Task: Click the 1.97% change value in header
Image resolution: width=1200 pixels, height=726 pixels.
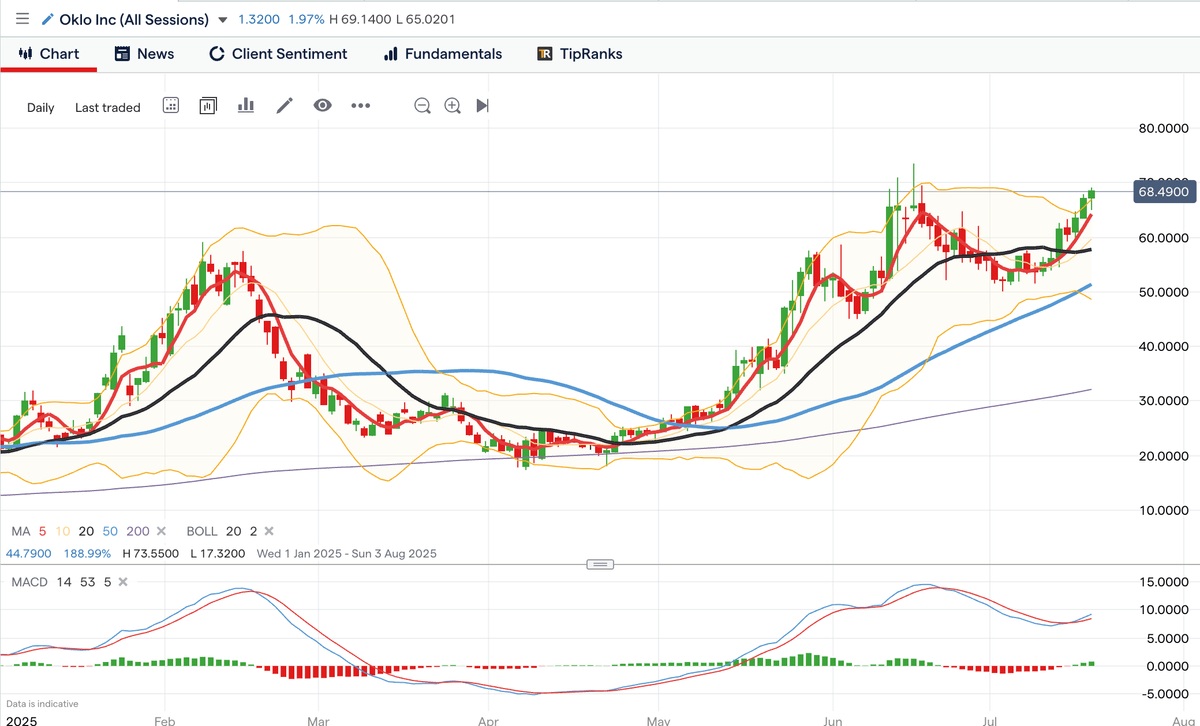Action: coord(304,20)
